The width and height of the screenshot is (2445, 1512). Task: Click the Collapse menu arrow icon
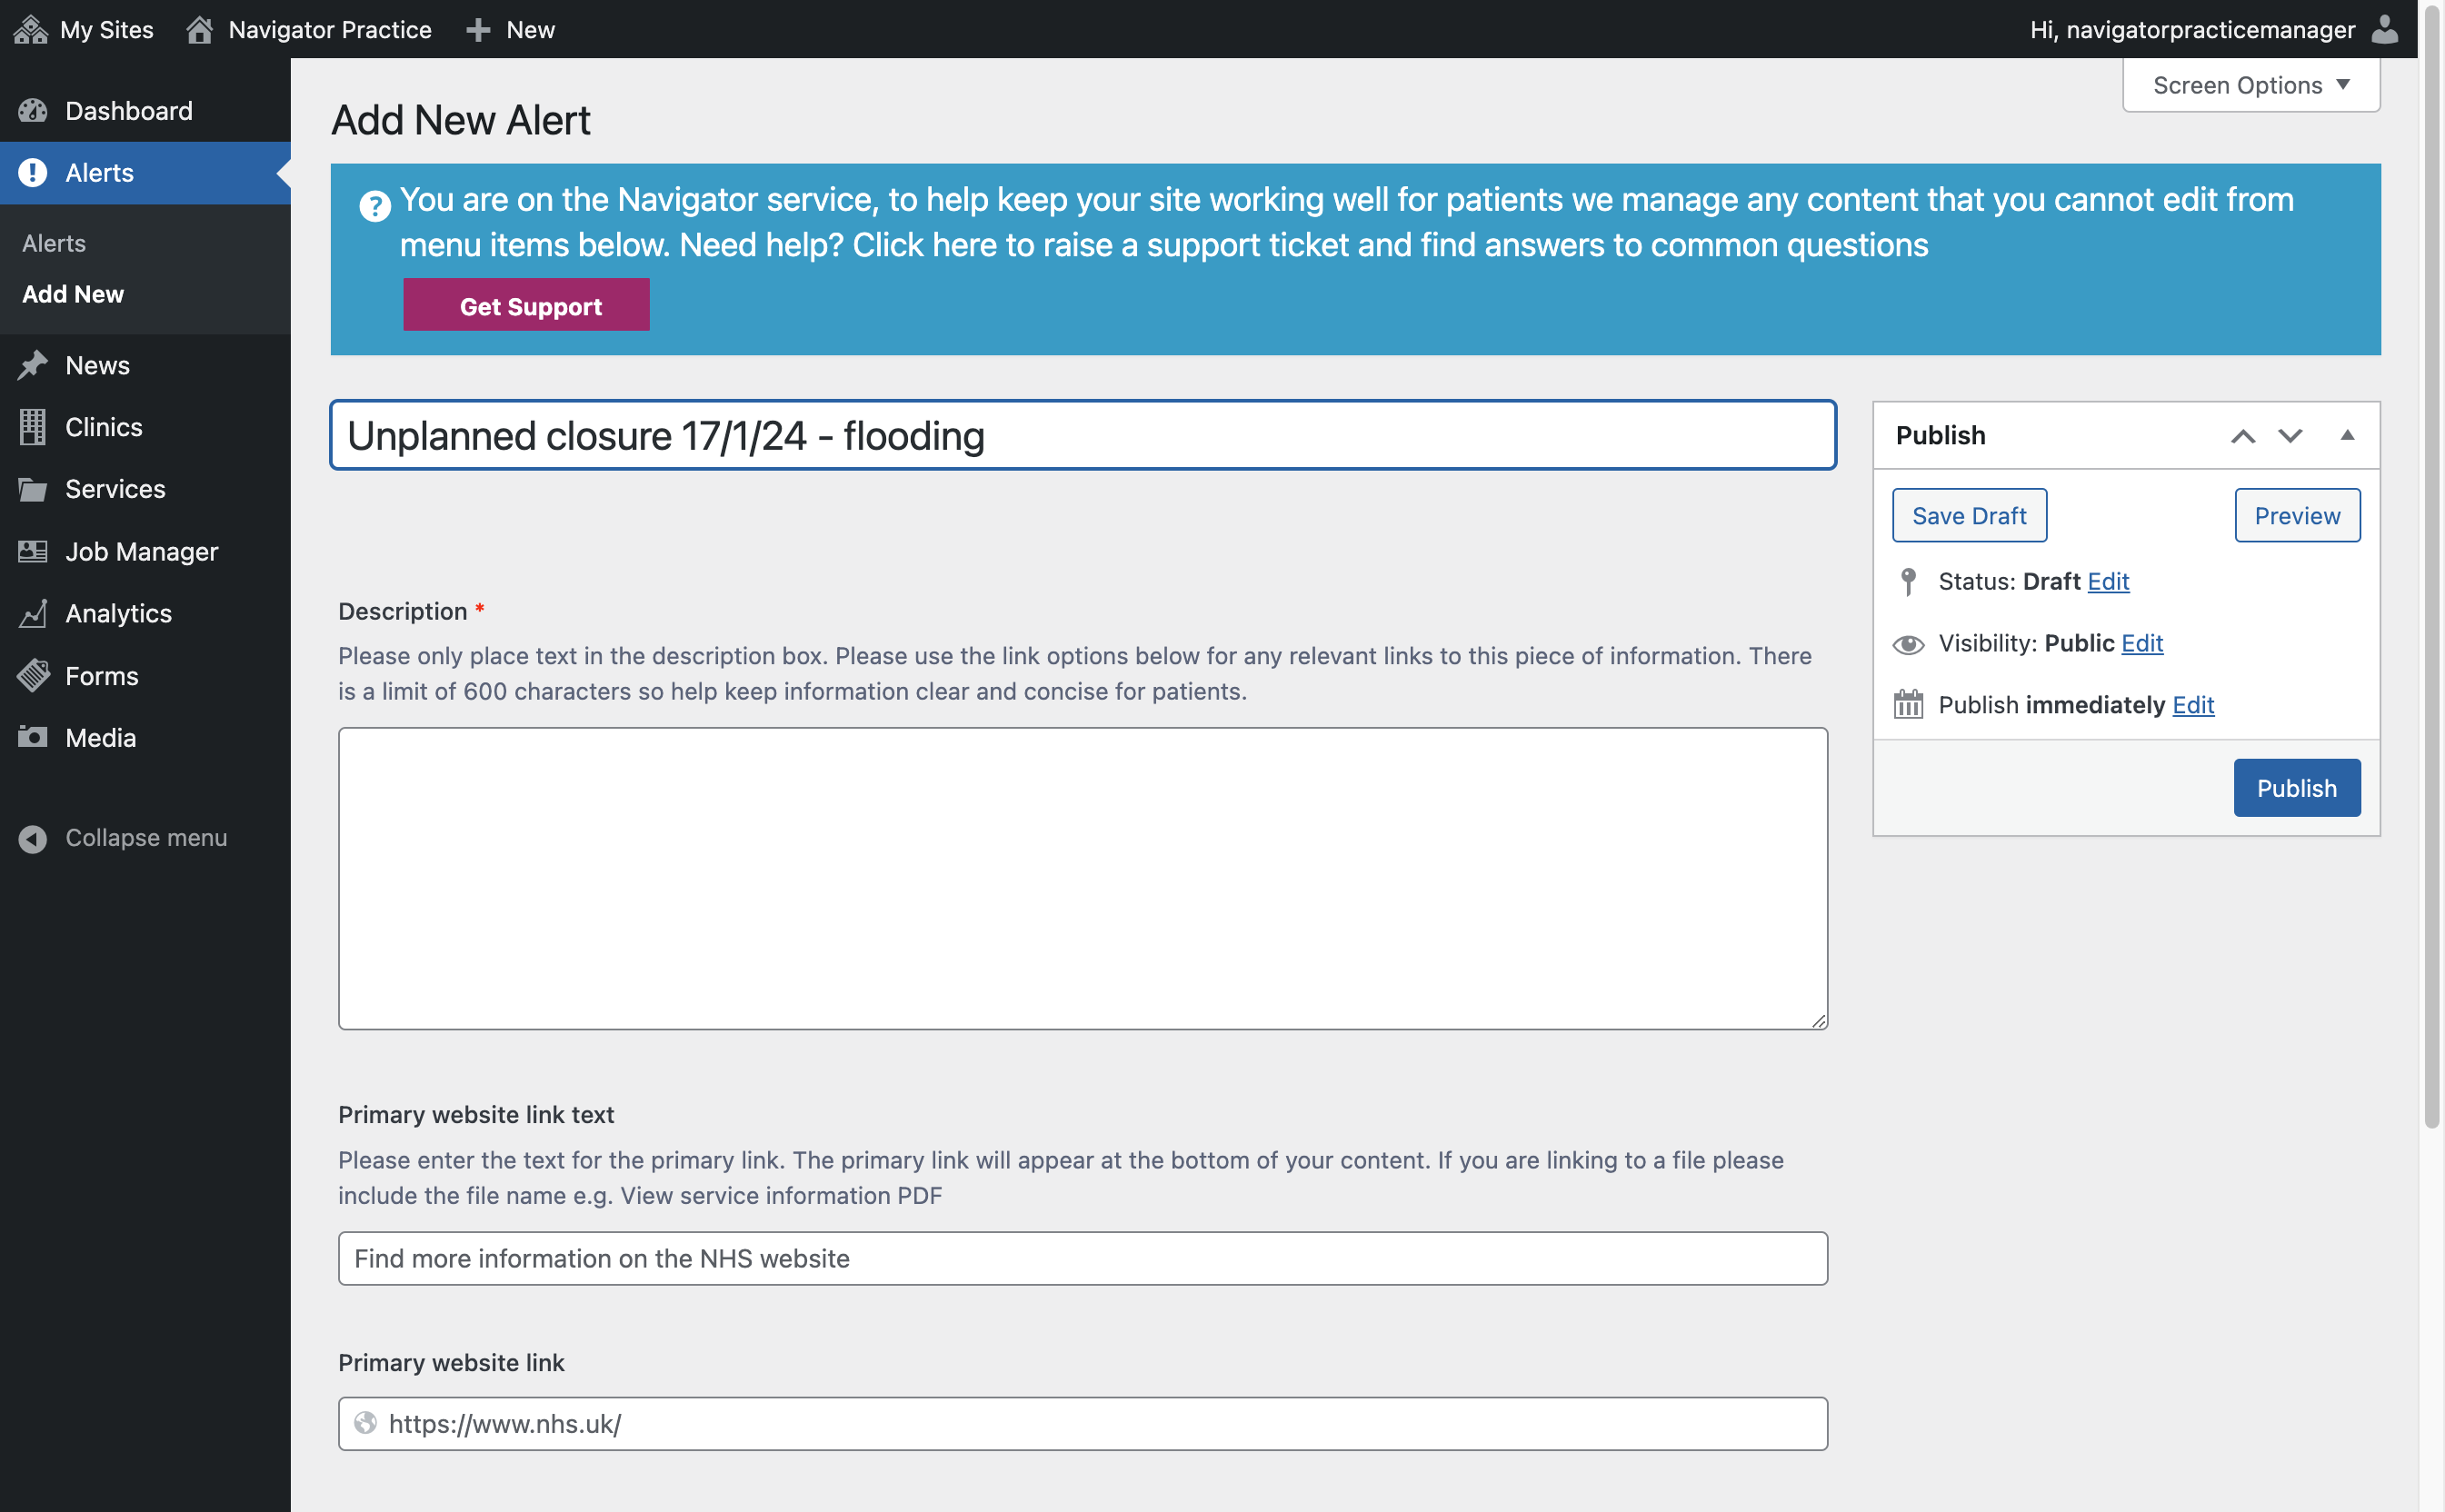point(33,838)
